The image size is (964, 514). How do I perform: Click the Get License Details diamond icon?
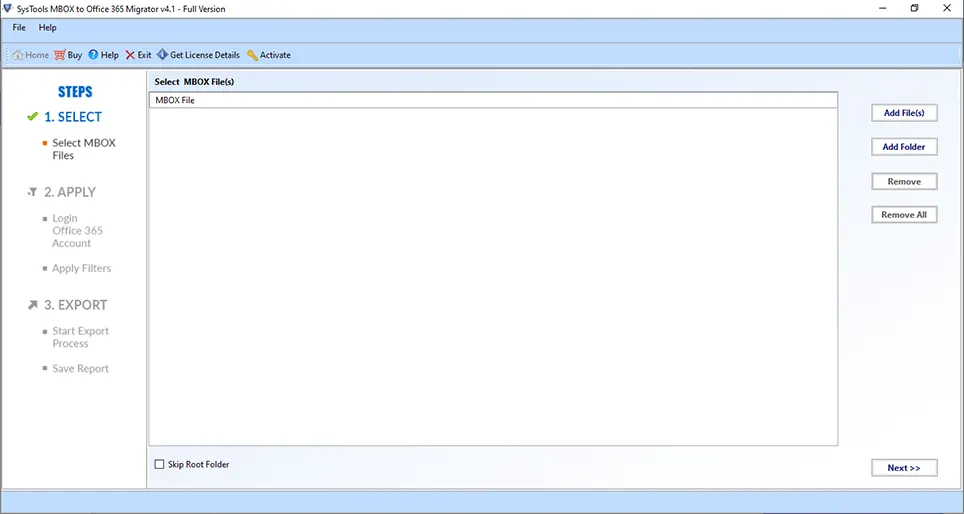click(x=162, y=55)
